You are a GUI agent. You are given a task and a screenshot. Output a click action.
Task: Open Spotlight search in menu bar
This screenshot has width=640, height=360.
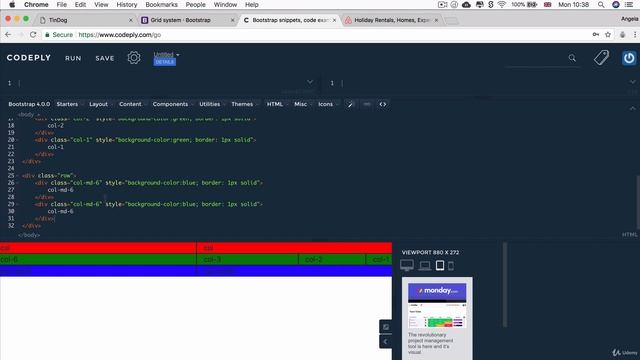(601, 4)
